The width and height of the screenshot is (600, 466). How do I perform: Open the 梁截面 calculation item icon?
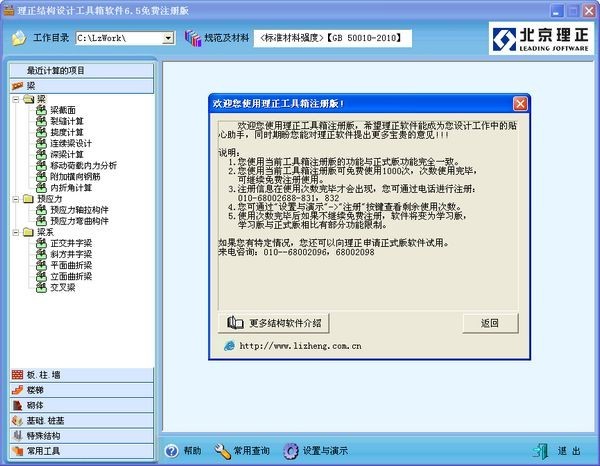[41, 110]
